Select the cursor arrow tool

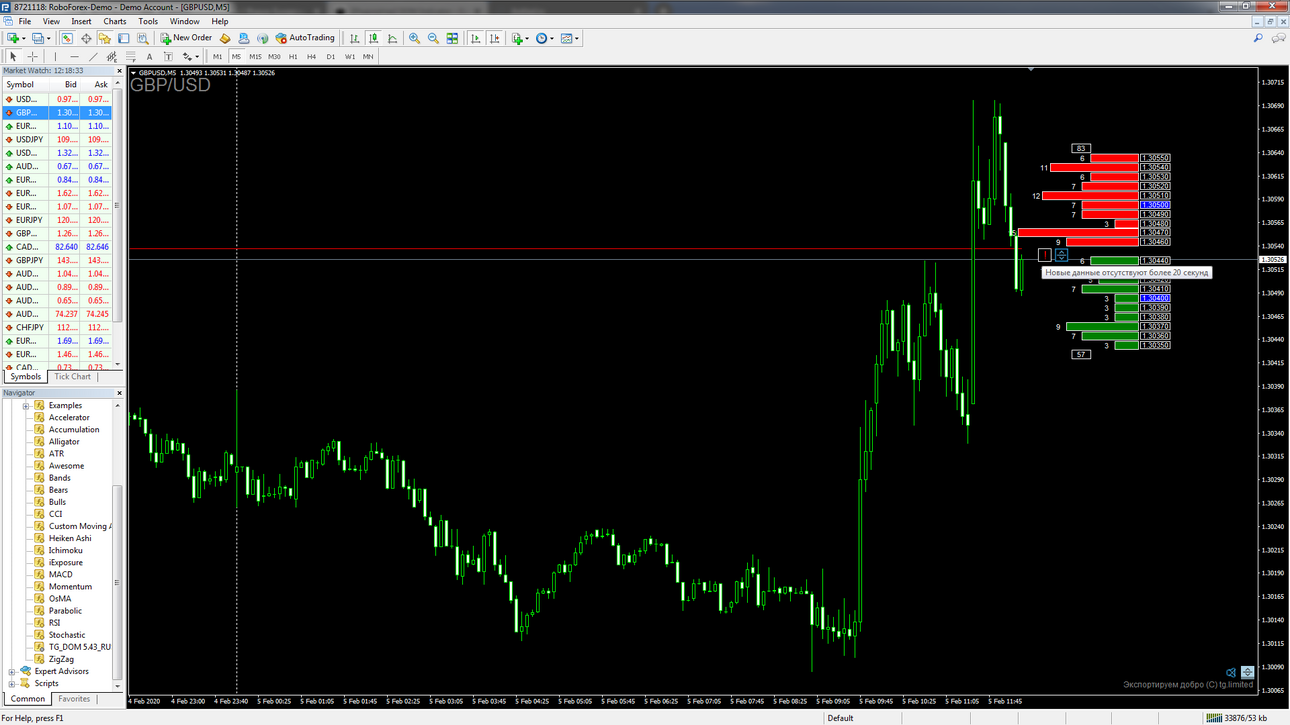pyautogui.click(x=13, y=56)
